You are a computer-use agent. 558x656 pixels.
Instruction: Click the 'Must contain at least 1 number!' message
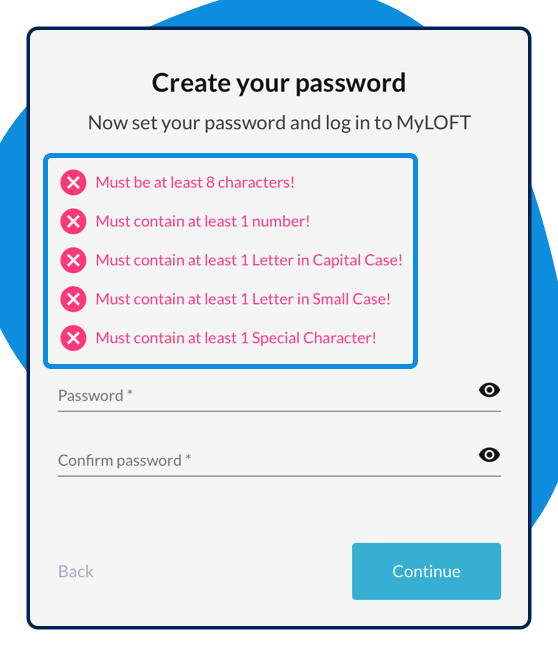pyautogui.click(x=202, y=221)
